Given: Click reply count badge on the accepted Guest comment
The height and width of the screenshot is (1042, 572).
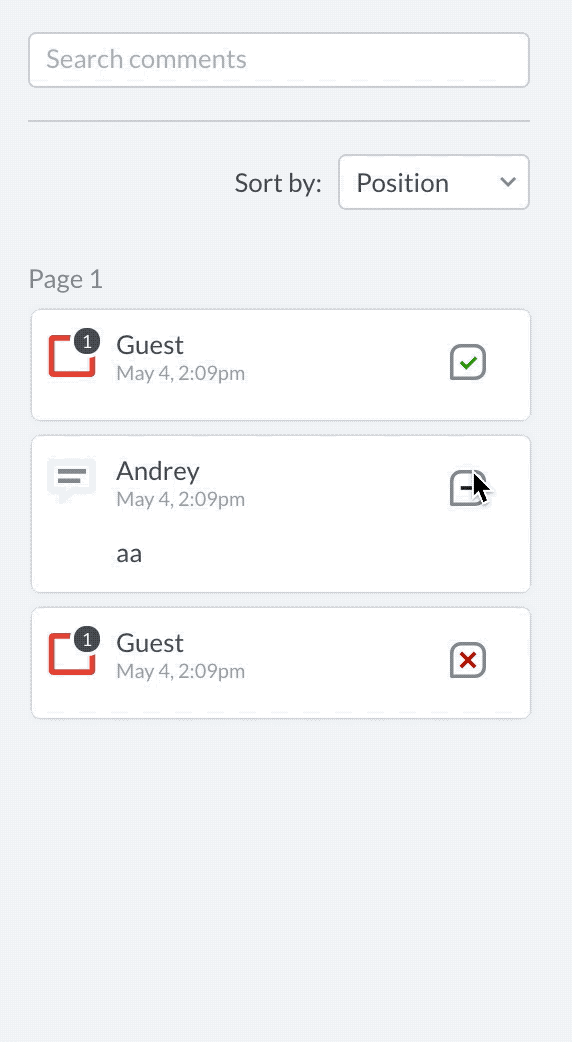Looking at the screenshot, I should [87, 342].
